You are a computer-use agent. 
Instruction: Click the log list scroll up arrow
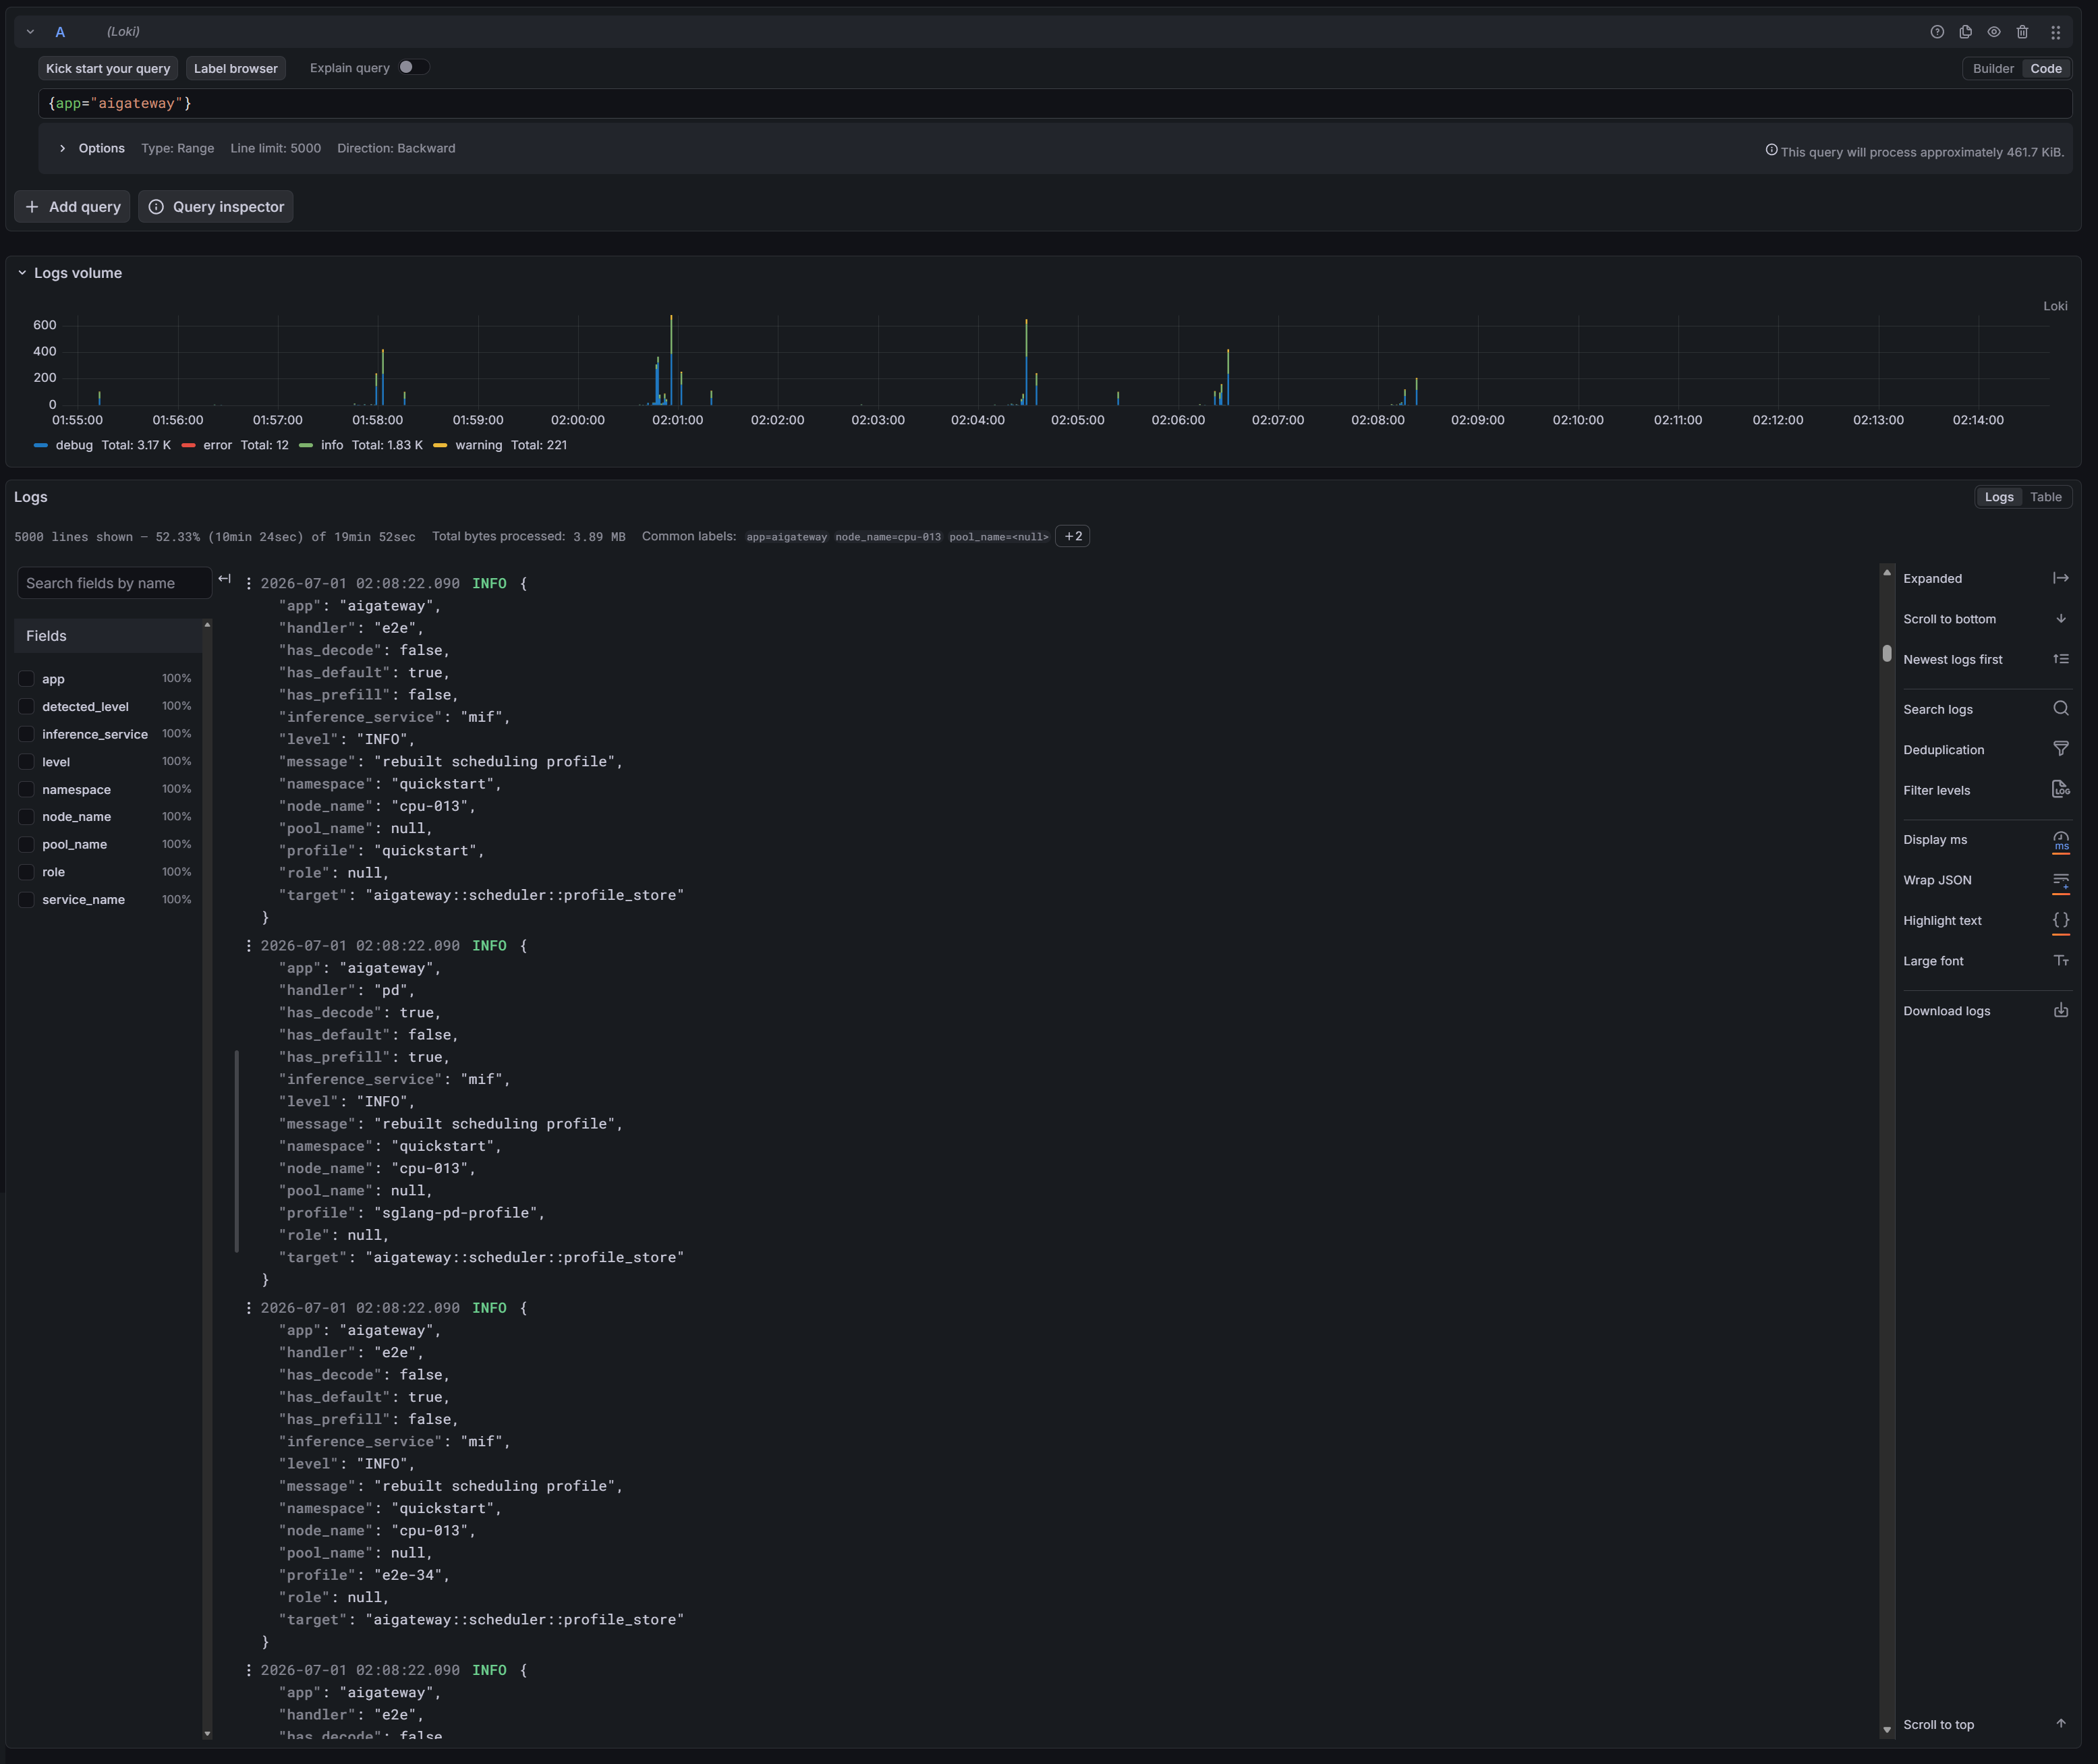(1887, 572)
